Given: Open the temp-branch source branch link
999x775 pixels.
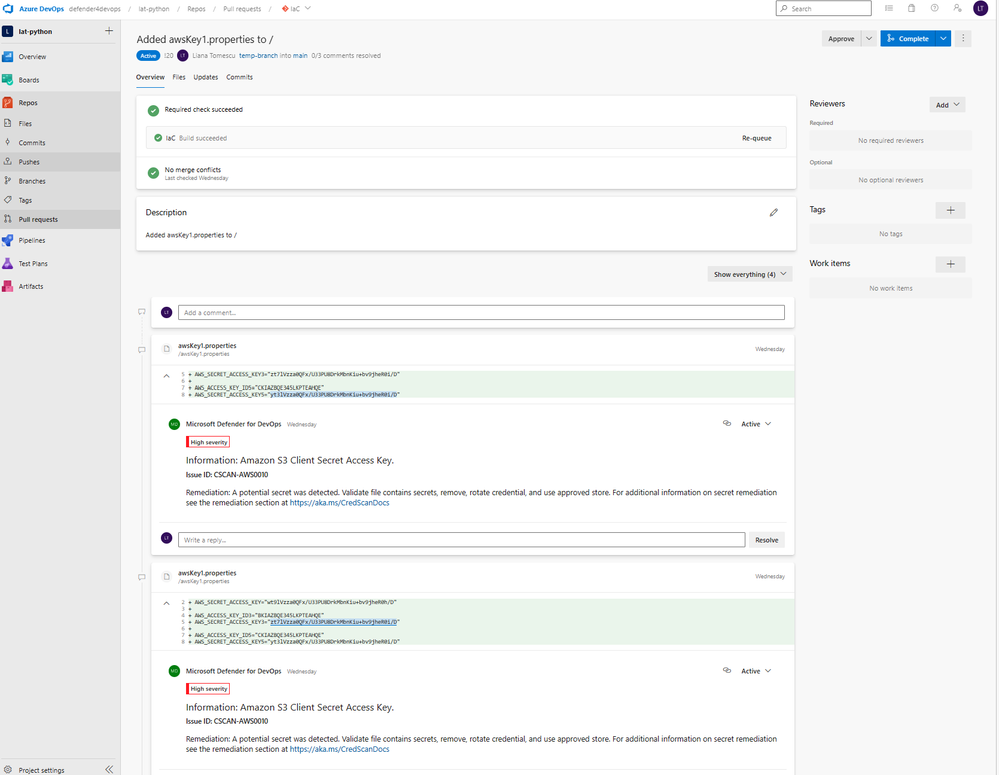Looking at the screenshot, I should (259, 55).
